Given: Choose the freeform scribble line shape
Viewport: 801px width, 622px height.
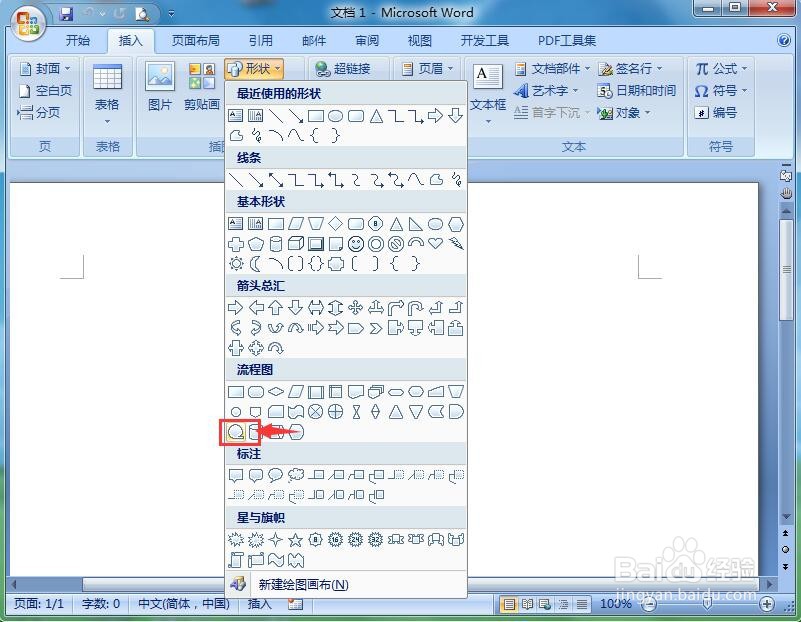Looking at the screenshot, I should coord(456,179).
